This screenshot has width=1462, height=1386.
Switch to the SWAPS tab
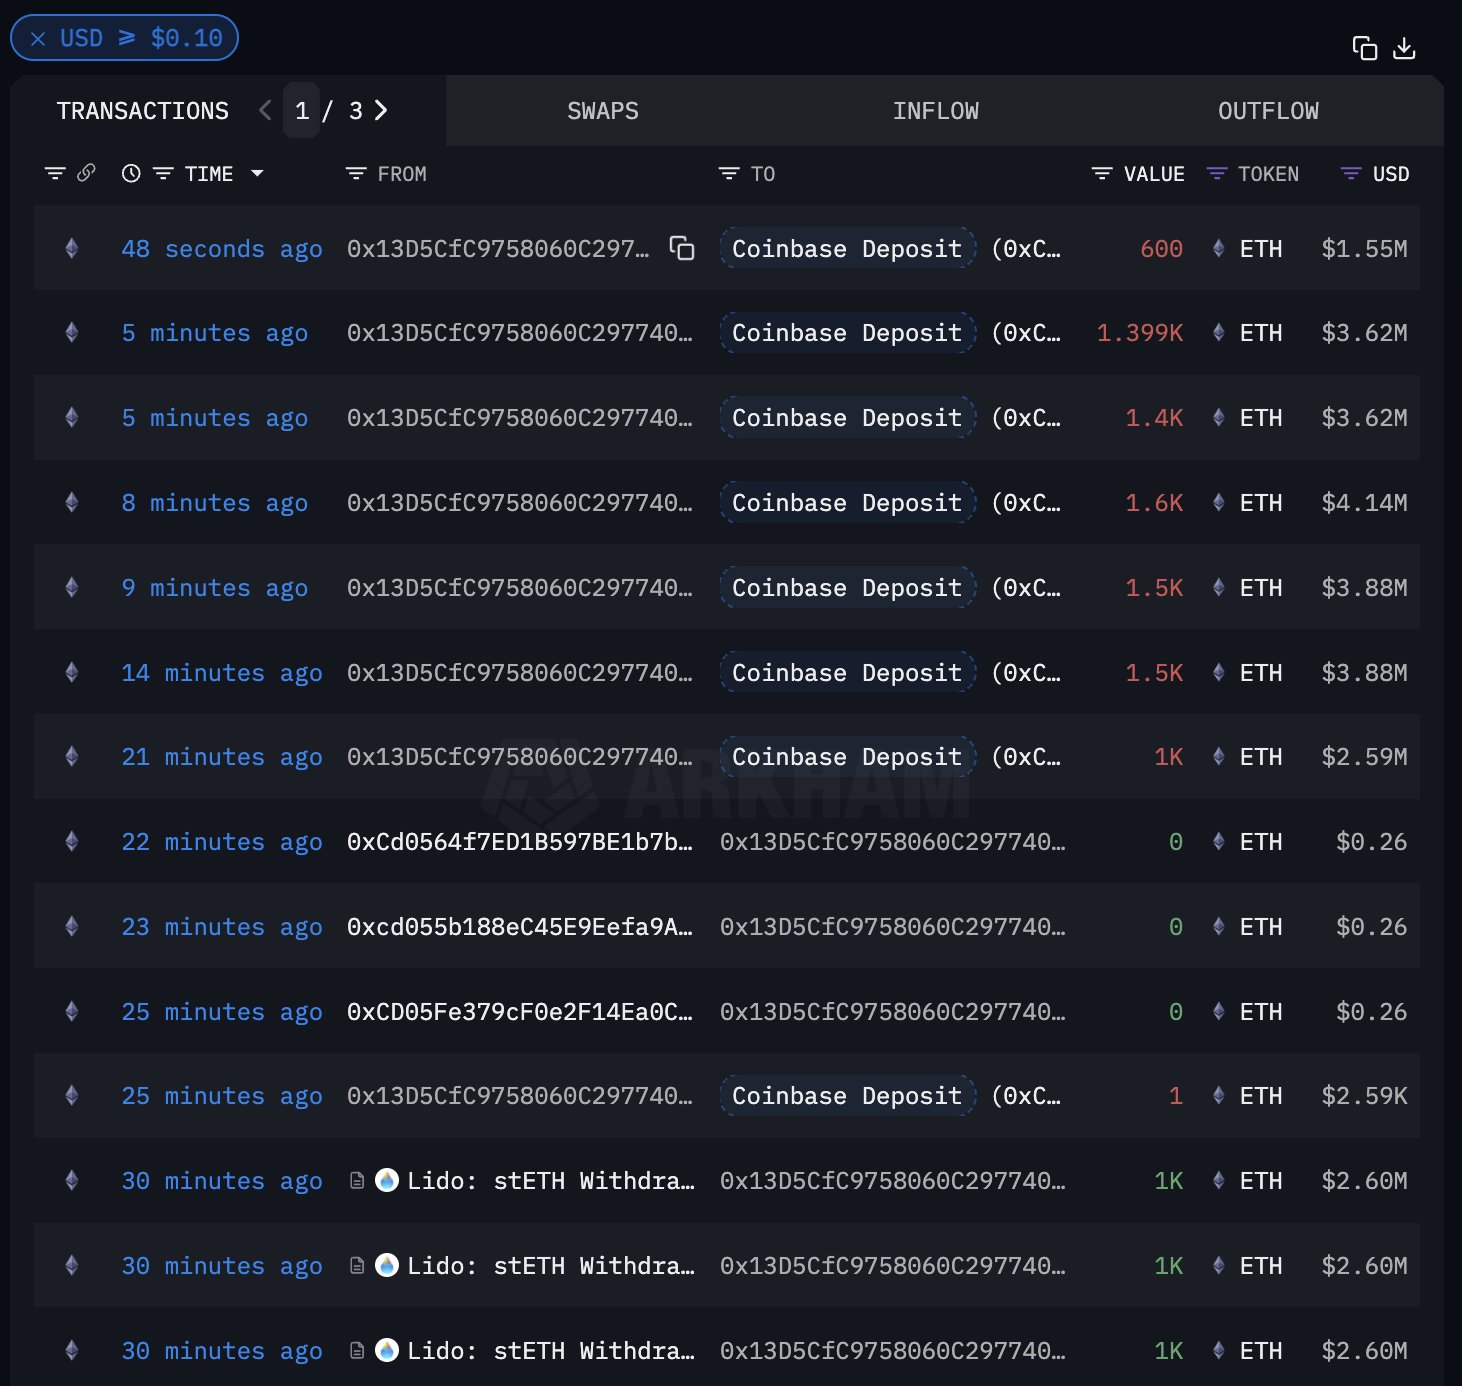[x=603, y=111]
